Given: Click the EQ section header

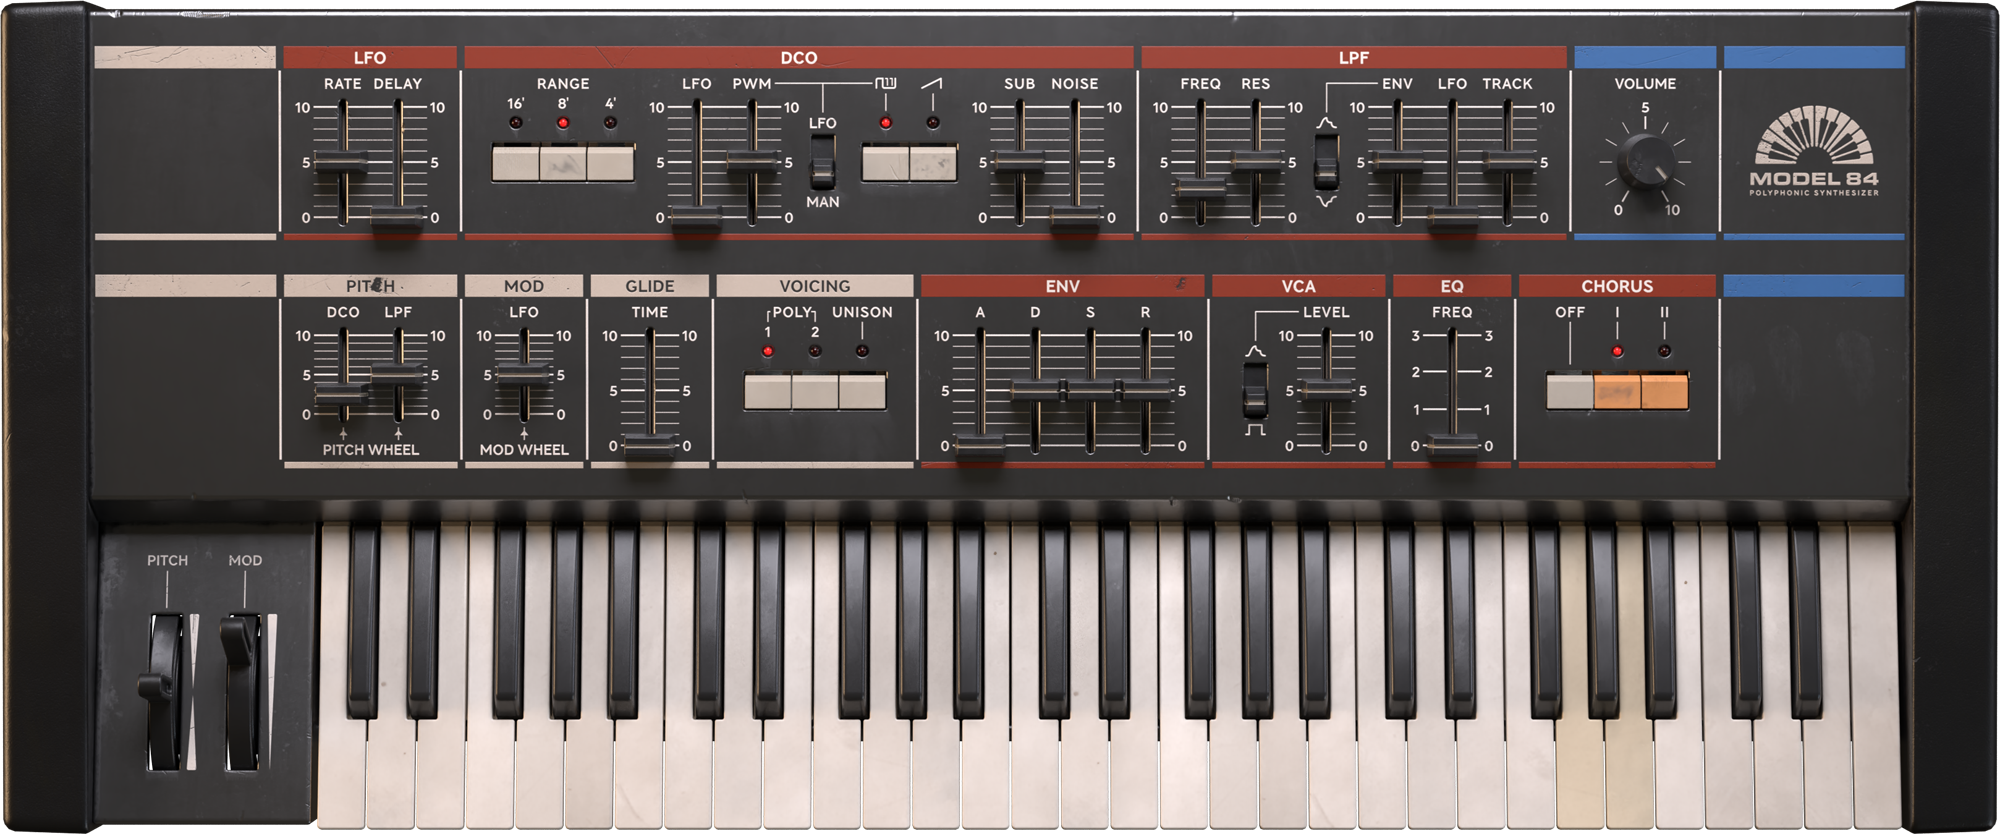Looking at the screenshot, I should 1452,286.
